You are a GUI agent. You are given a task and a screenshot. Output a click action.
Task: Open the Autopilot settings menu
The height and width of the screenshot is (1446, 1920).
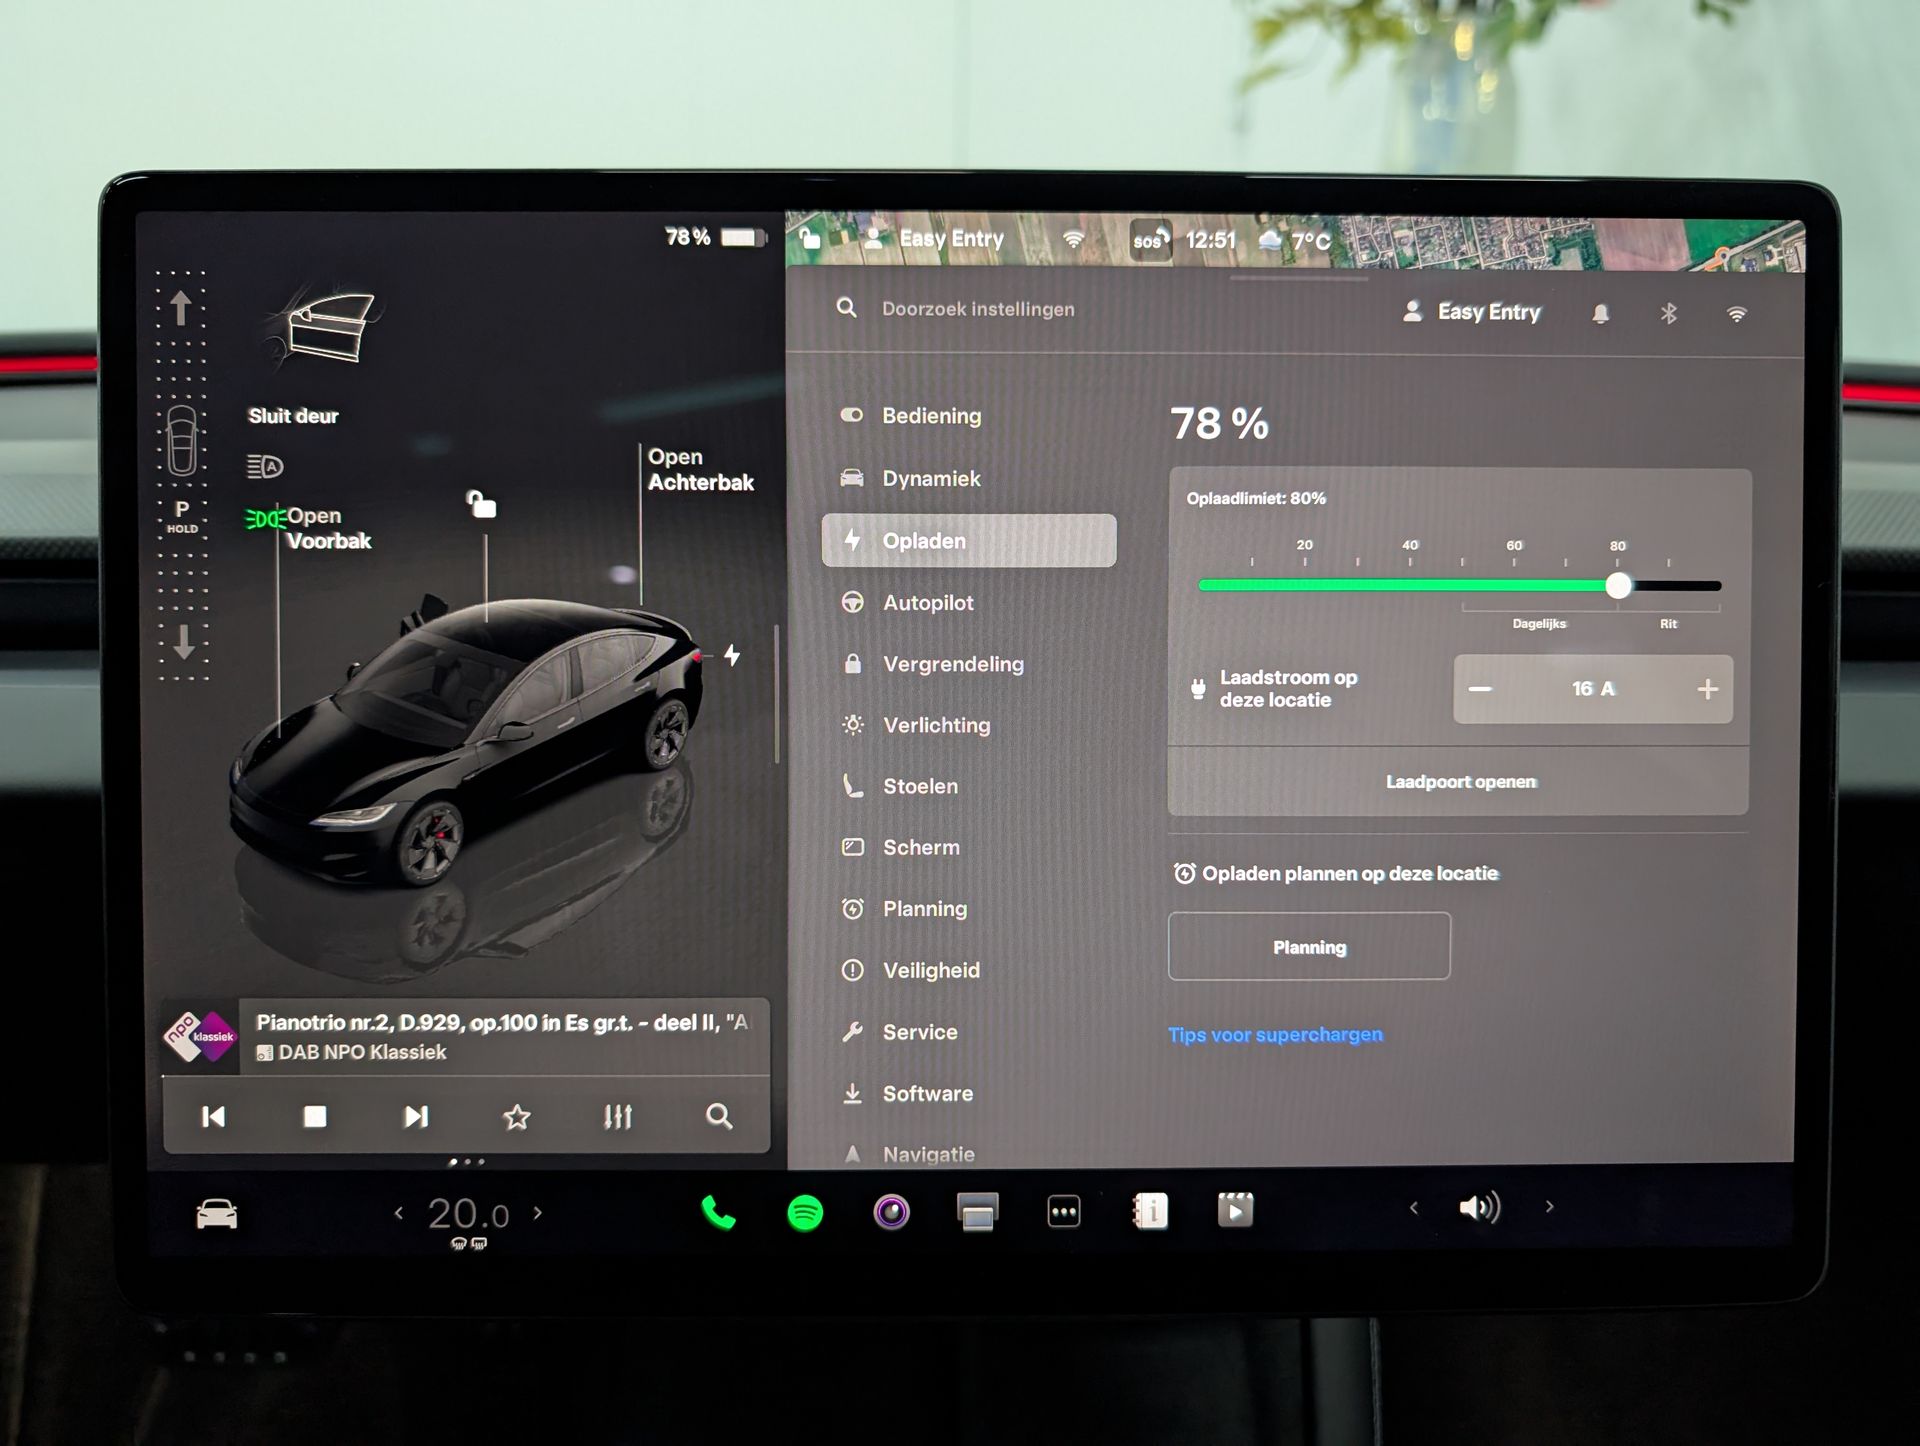point(927,602)
